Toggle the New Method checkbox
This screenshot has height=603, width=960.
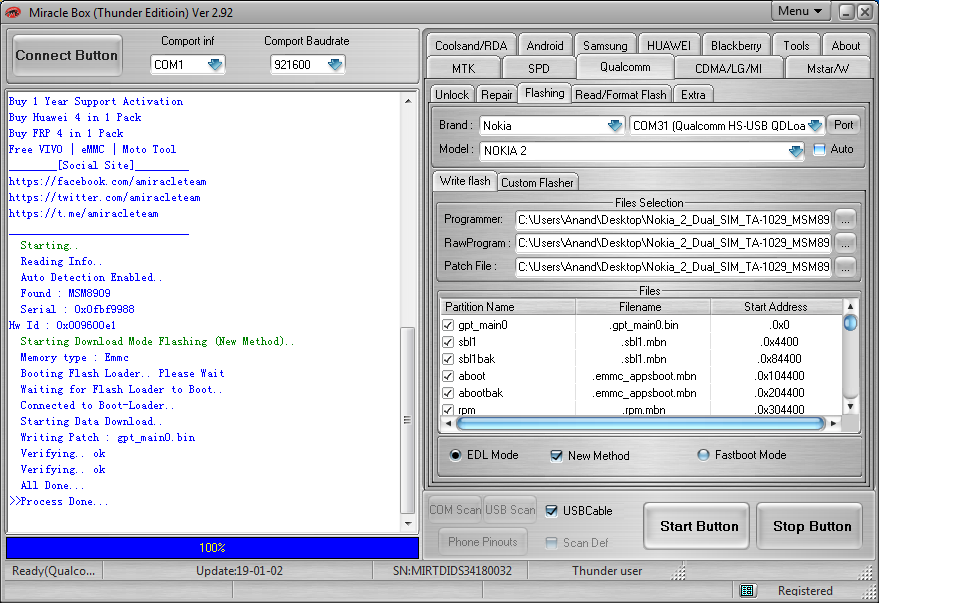coord(557,456)
